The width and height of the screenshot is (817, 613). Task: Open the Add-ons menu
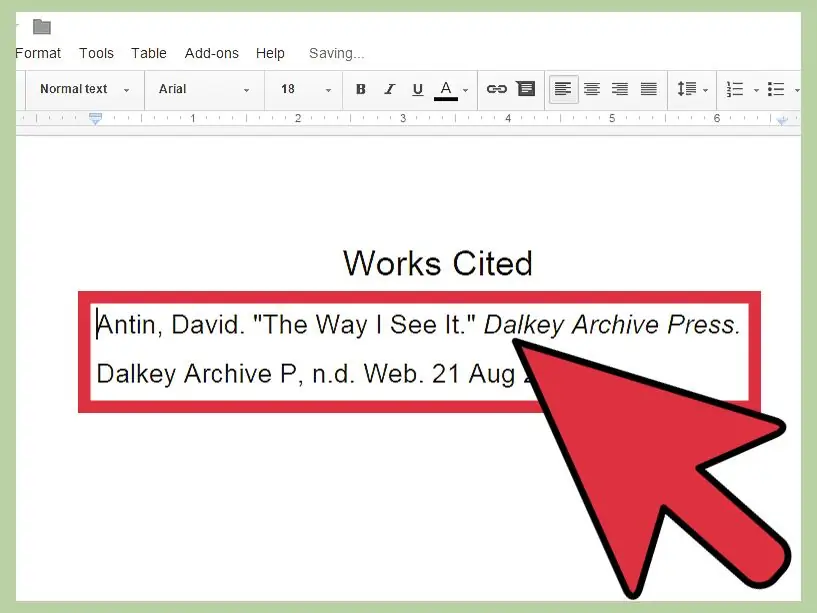(210, 53)
